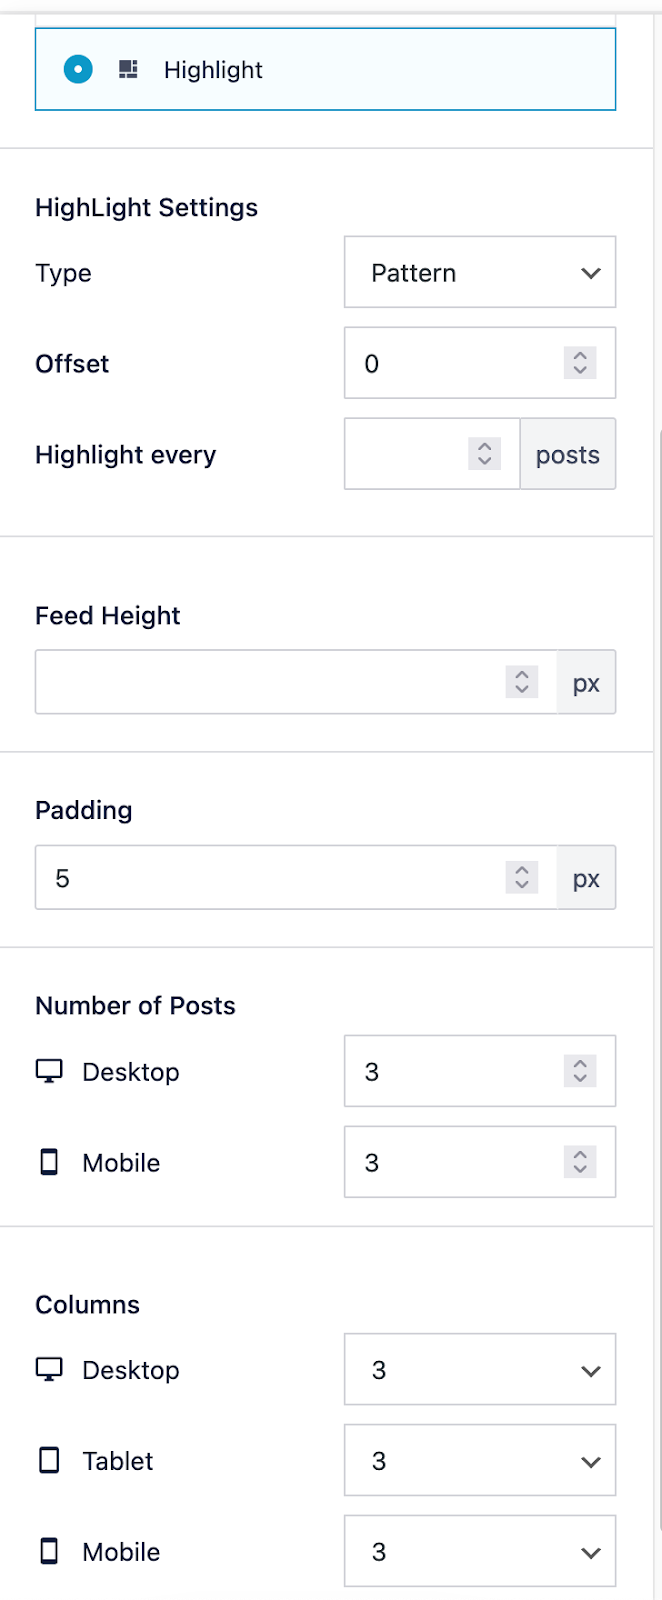662x1600 pixels.
Task: Click the Padding stepper arrows
Action: (x=522, y=878)
